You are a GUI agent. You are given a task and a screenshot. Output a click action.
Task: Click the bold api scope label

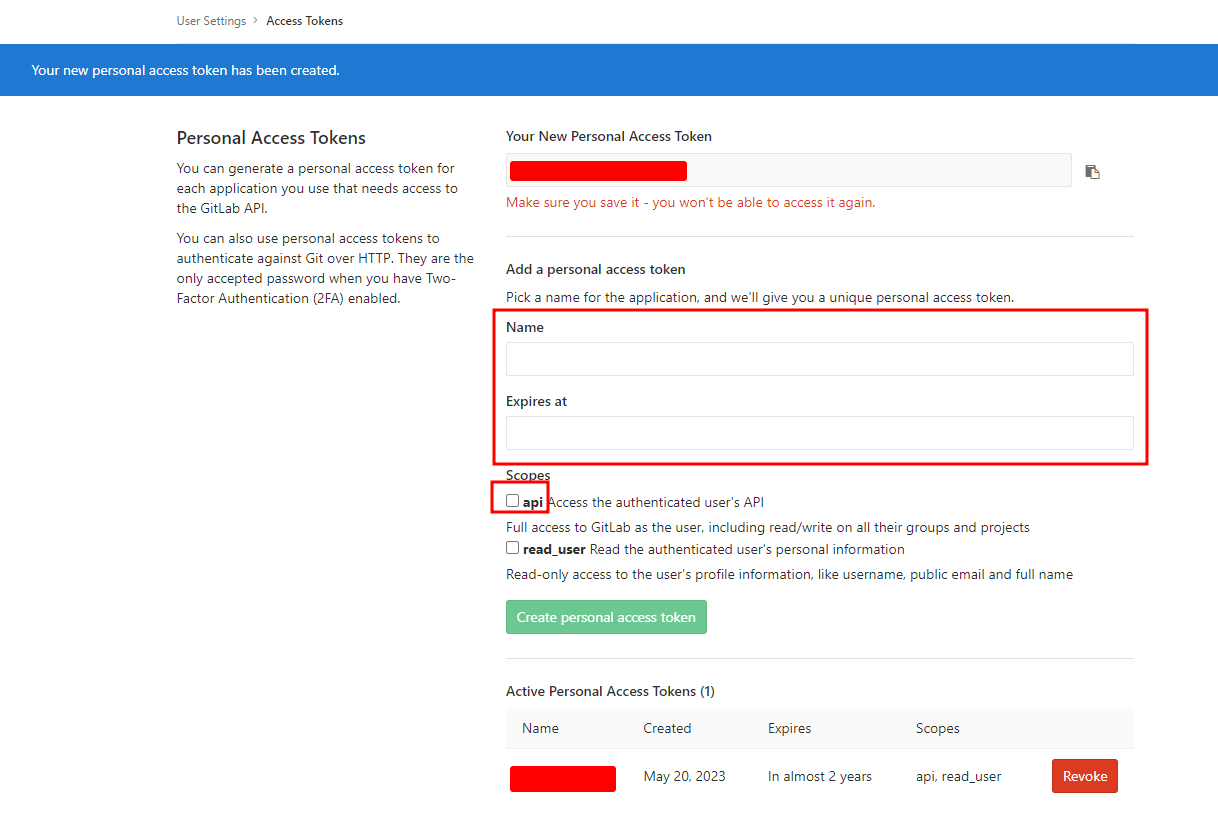click(x=532, y=501)
